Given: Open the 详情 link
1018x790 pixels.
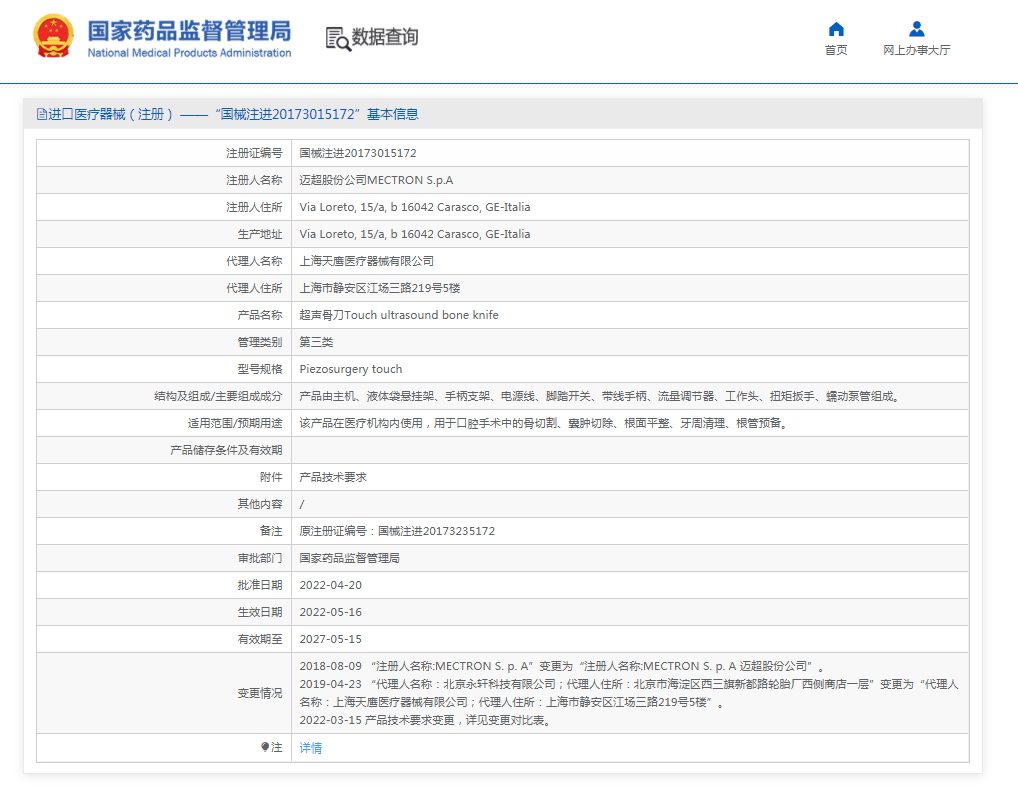Looking at the screenshot, I should click(311, 748).
